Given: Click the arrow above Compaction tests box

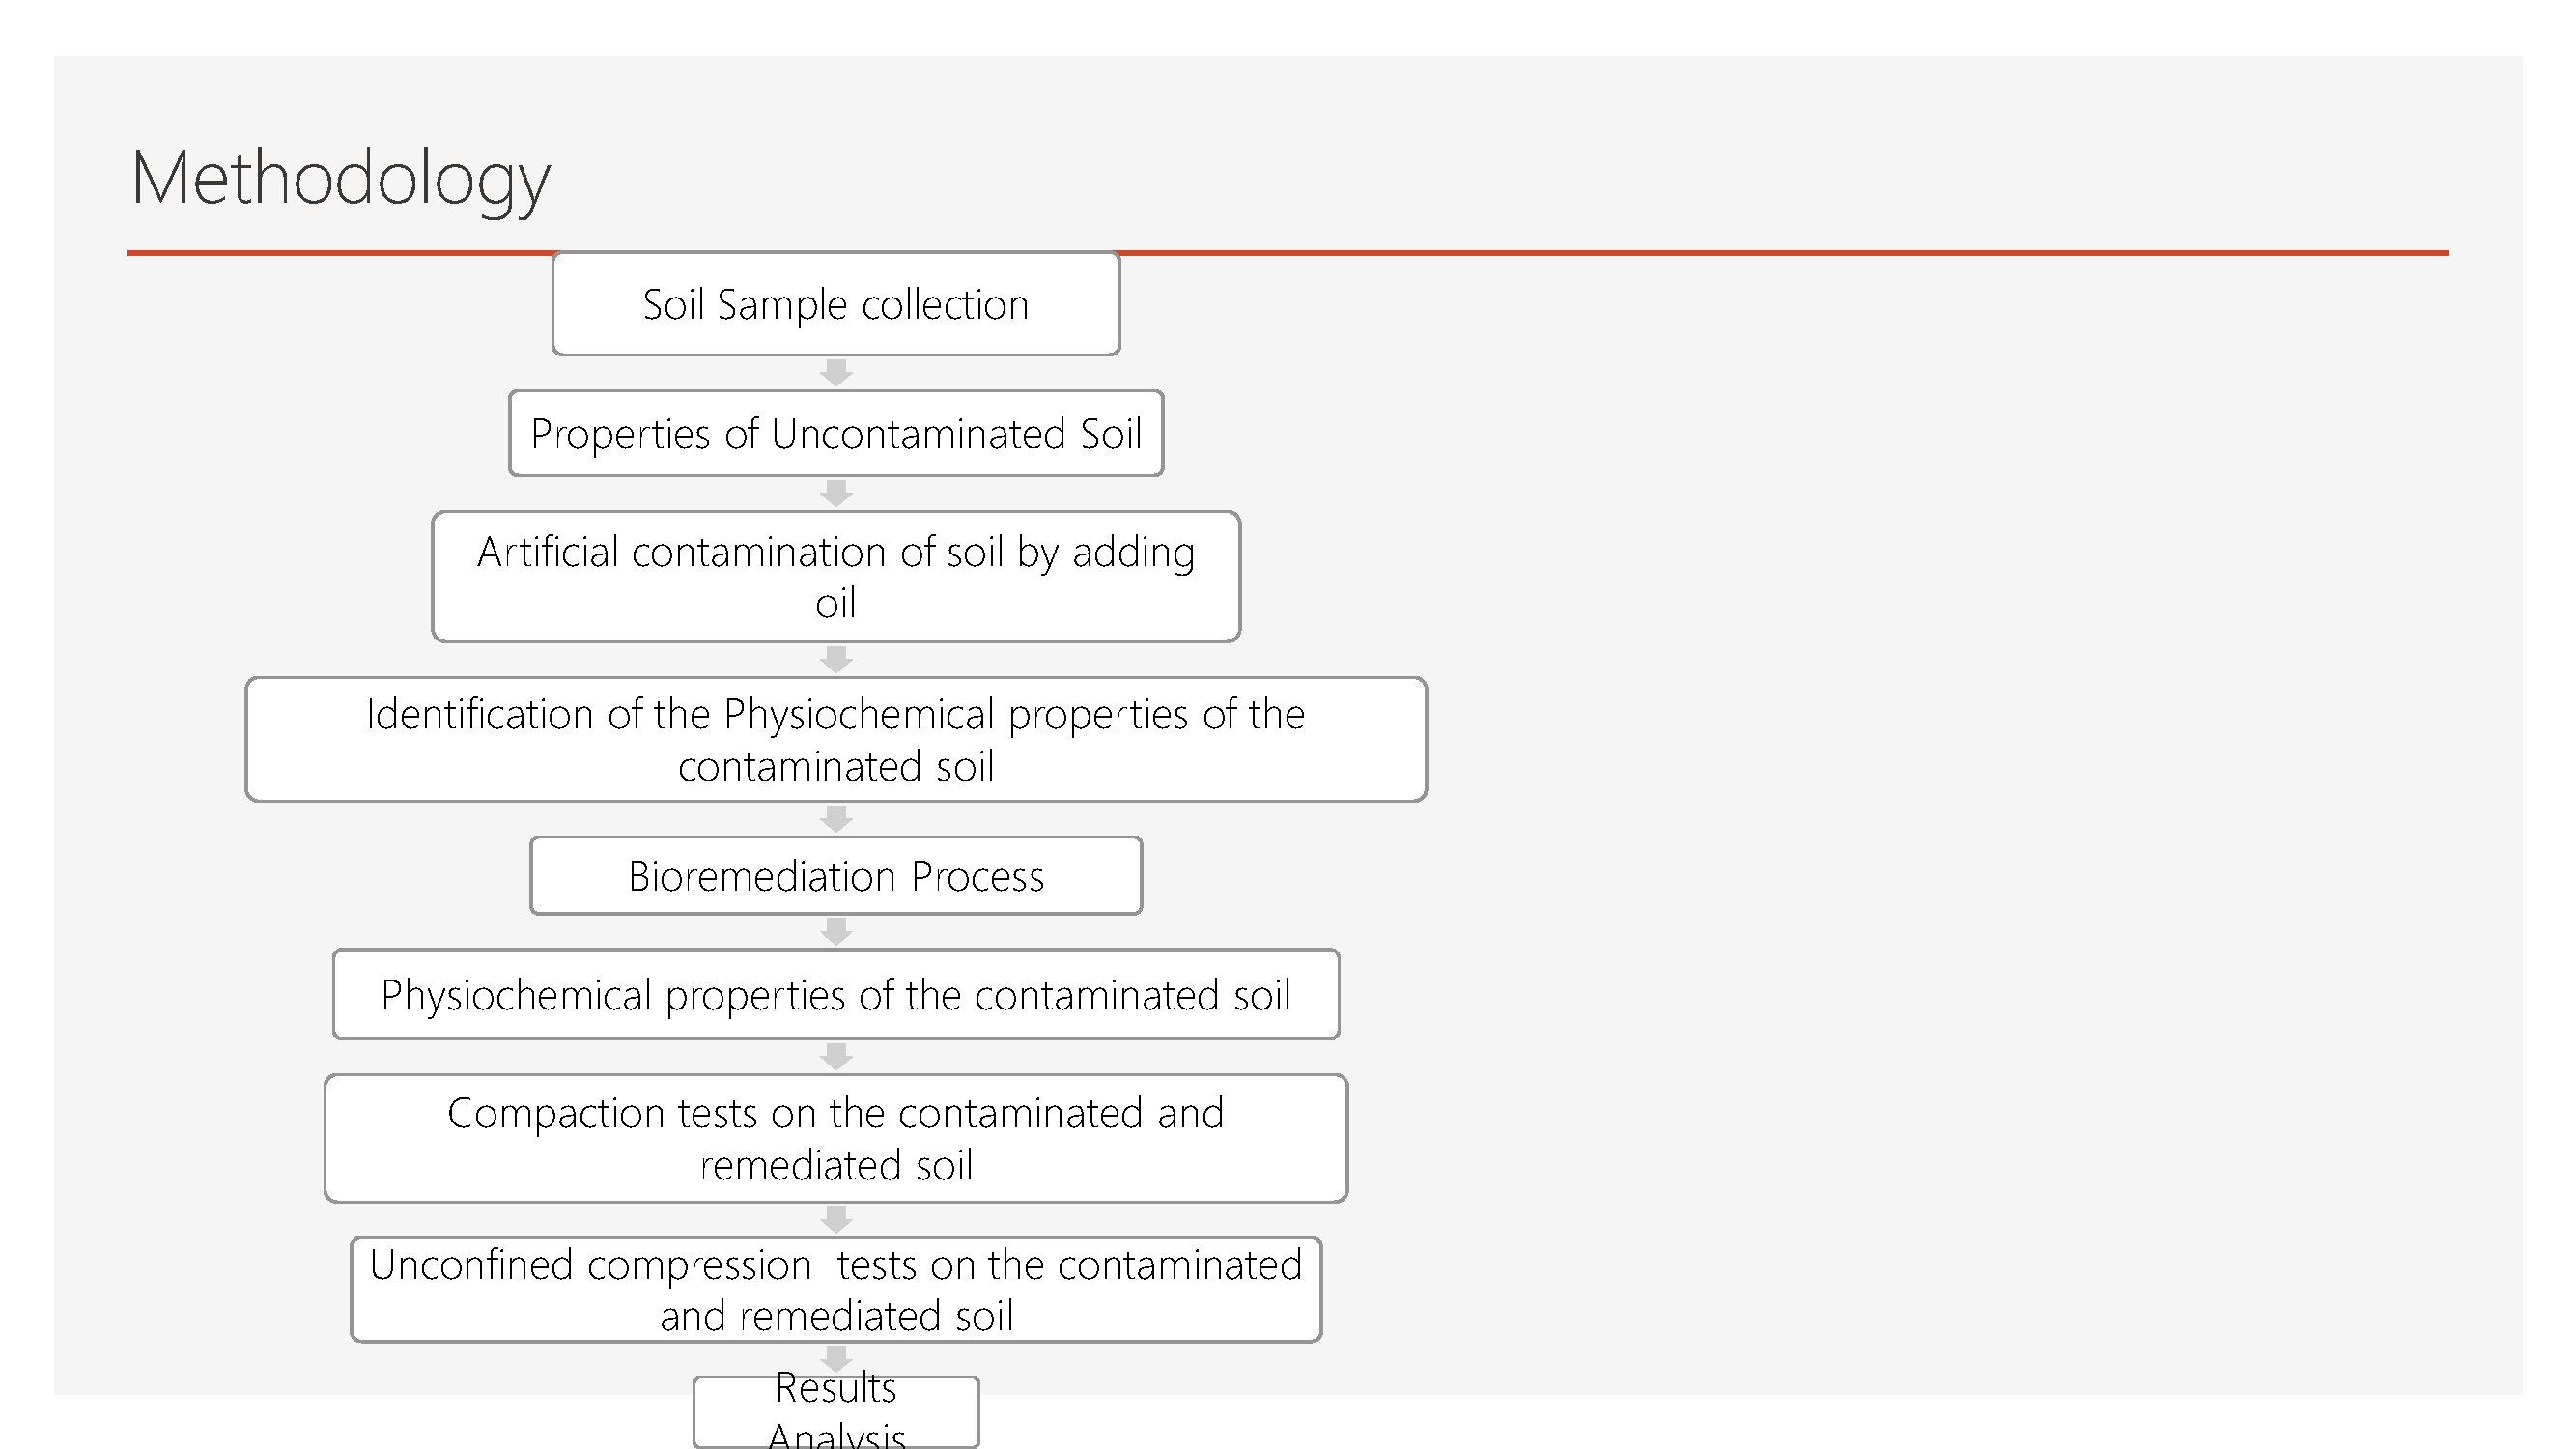Looking at the screenshot, I should pos(836,1057).
